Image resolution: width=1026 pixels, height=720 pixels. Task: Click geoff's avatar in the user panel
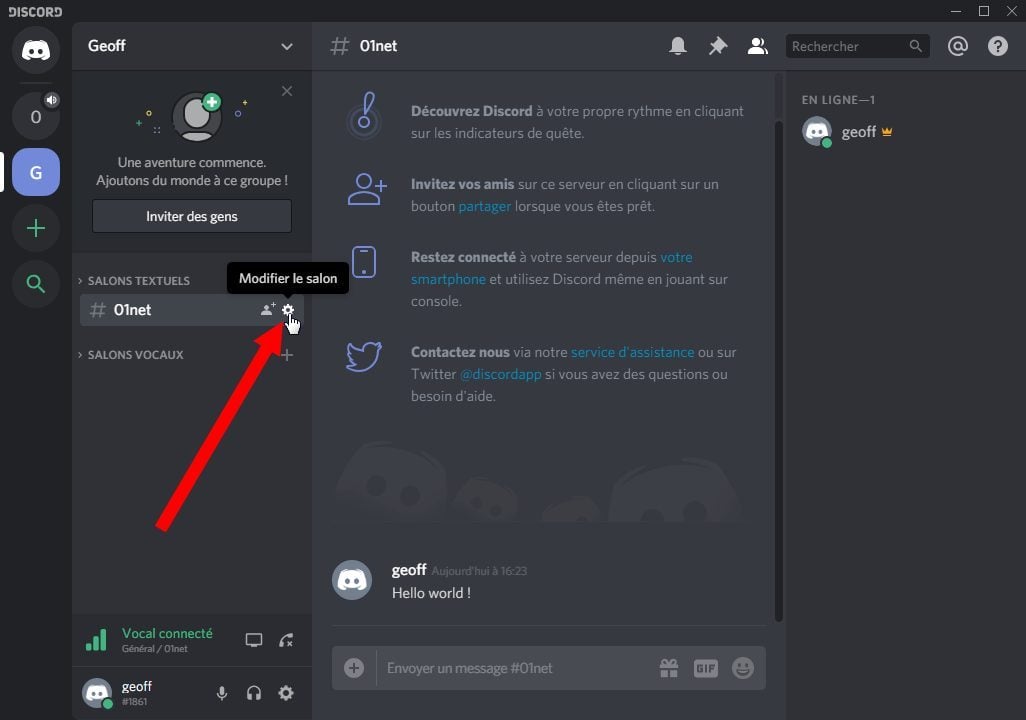(97, 693)
